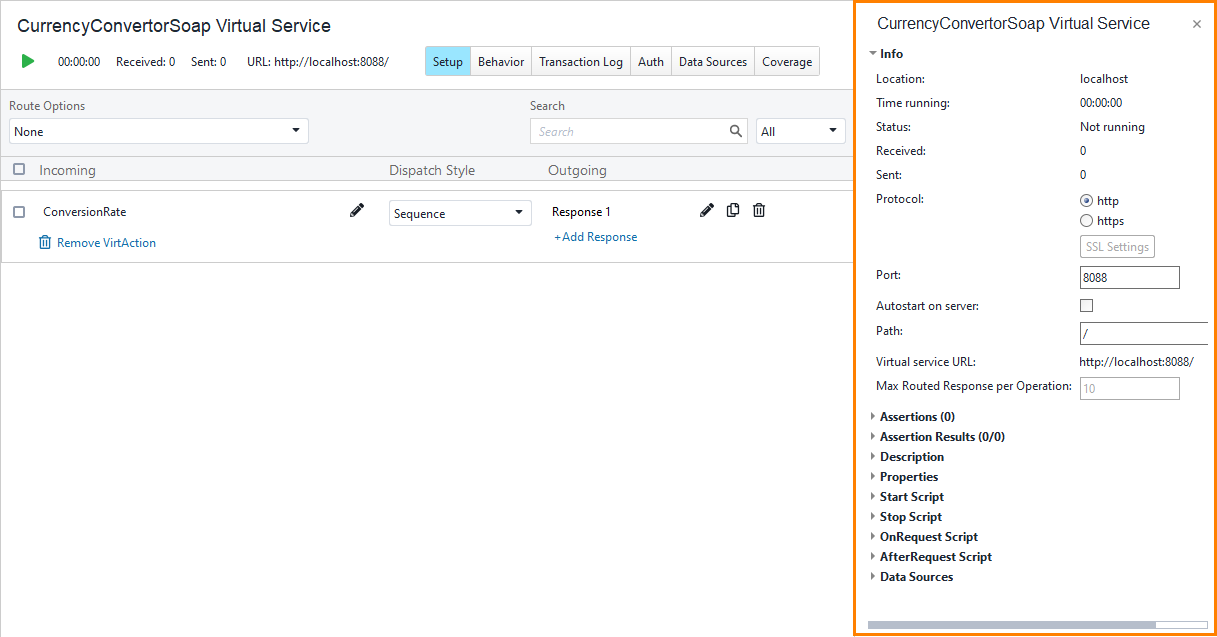1217x637 pixels.
Task: Check the select-all checkbox in the Incoming header
Action: [x=18, y=169]
